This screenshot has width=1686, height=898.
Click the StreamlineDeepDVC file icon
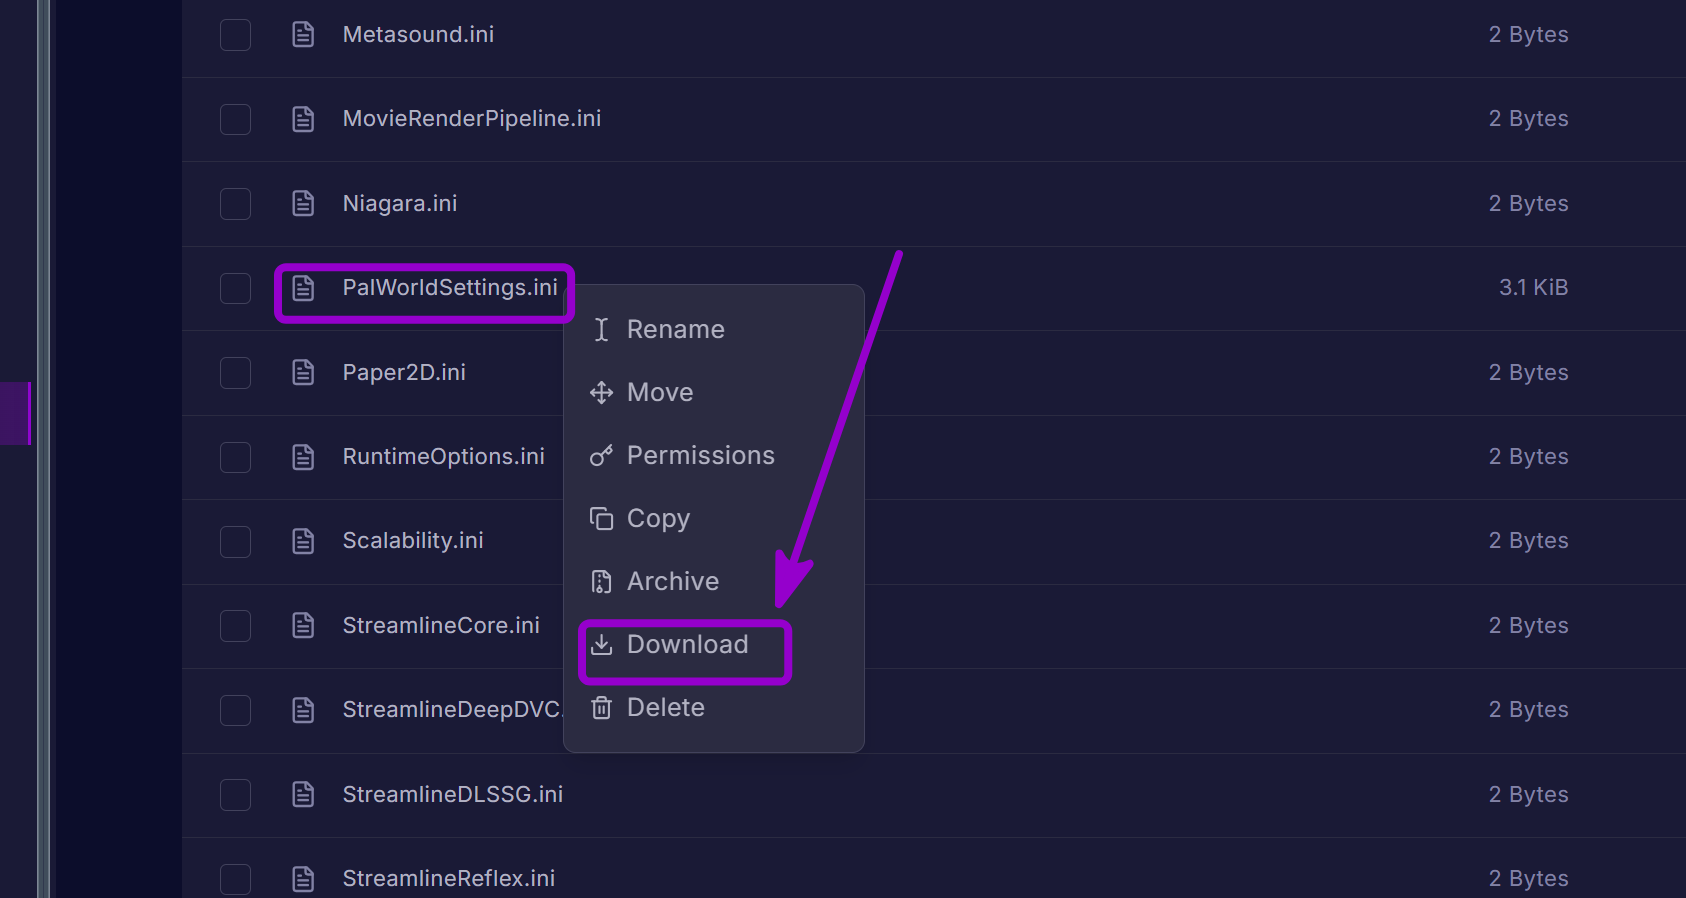[303, 710]
